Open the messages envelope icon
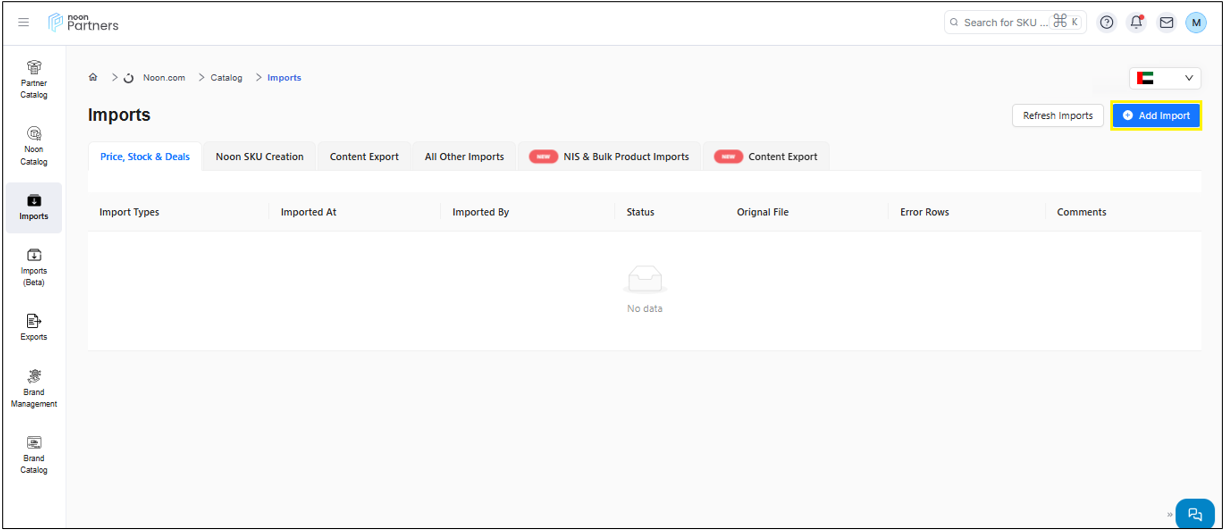 coord(1166,22)
